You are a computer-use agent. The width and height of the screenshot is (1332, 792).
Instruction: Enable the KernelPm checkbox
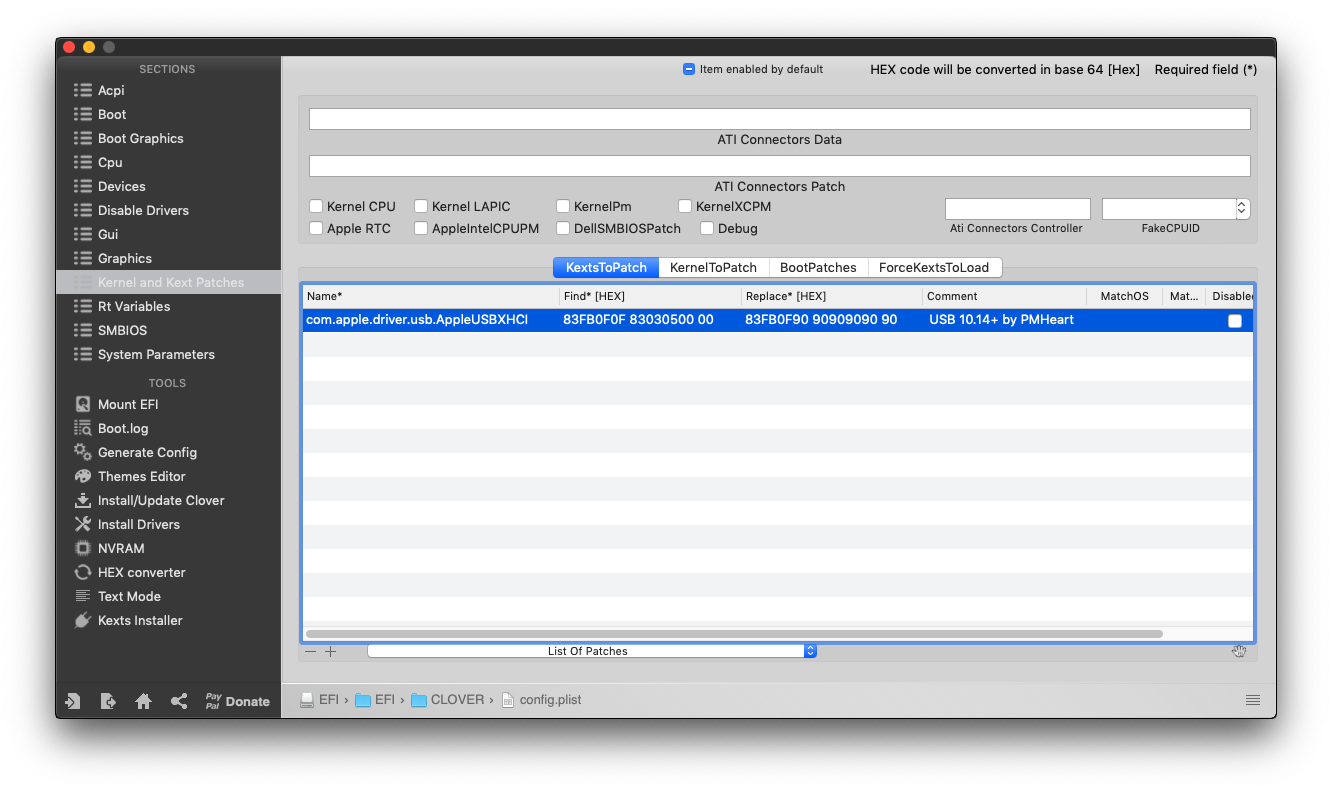click(x=563, y=206)
